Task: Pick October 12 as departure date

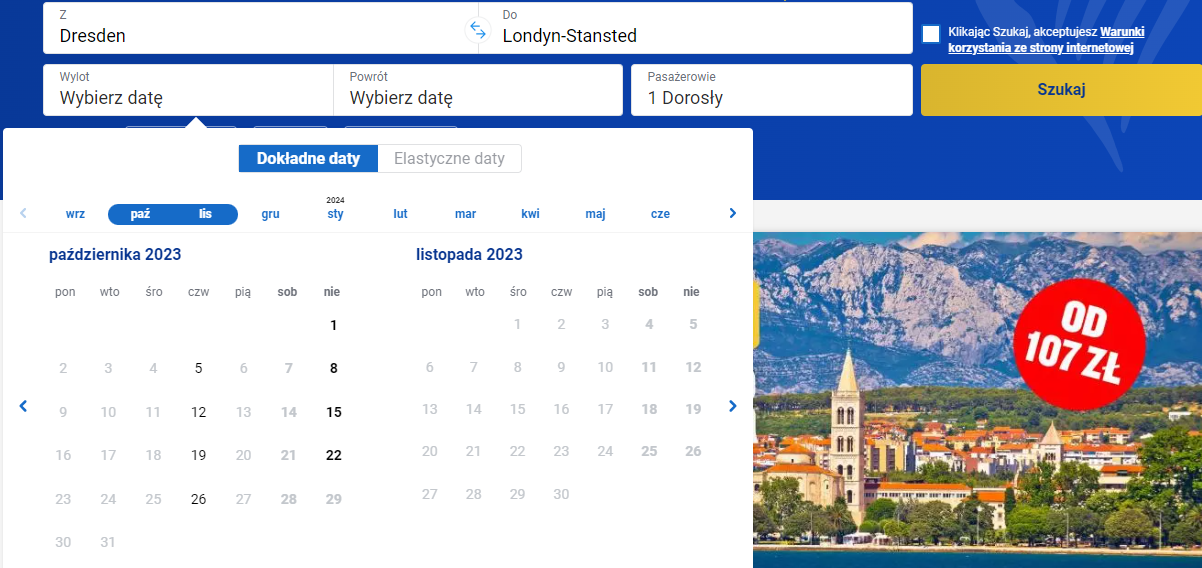Action: click(x=198, y=412)
